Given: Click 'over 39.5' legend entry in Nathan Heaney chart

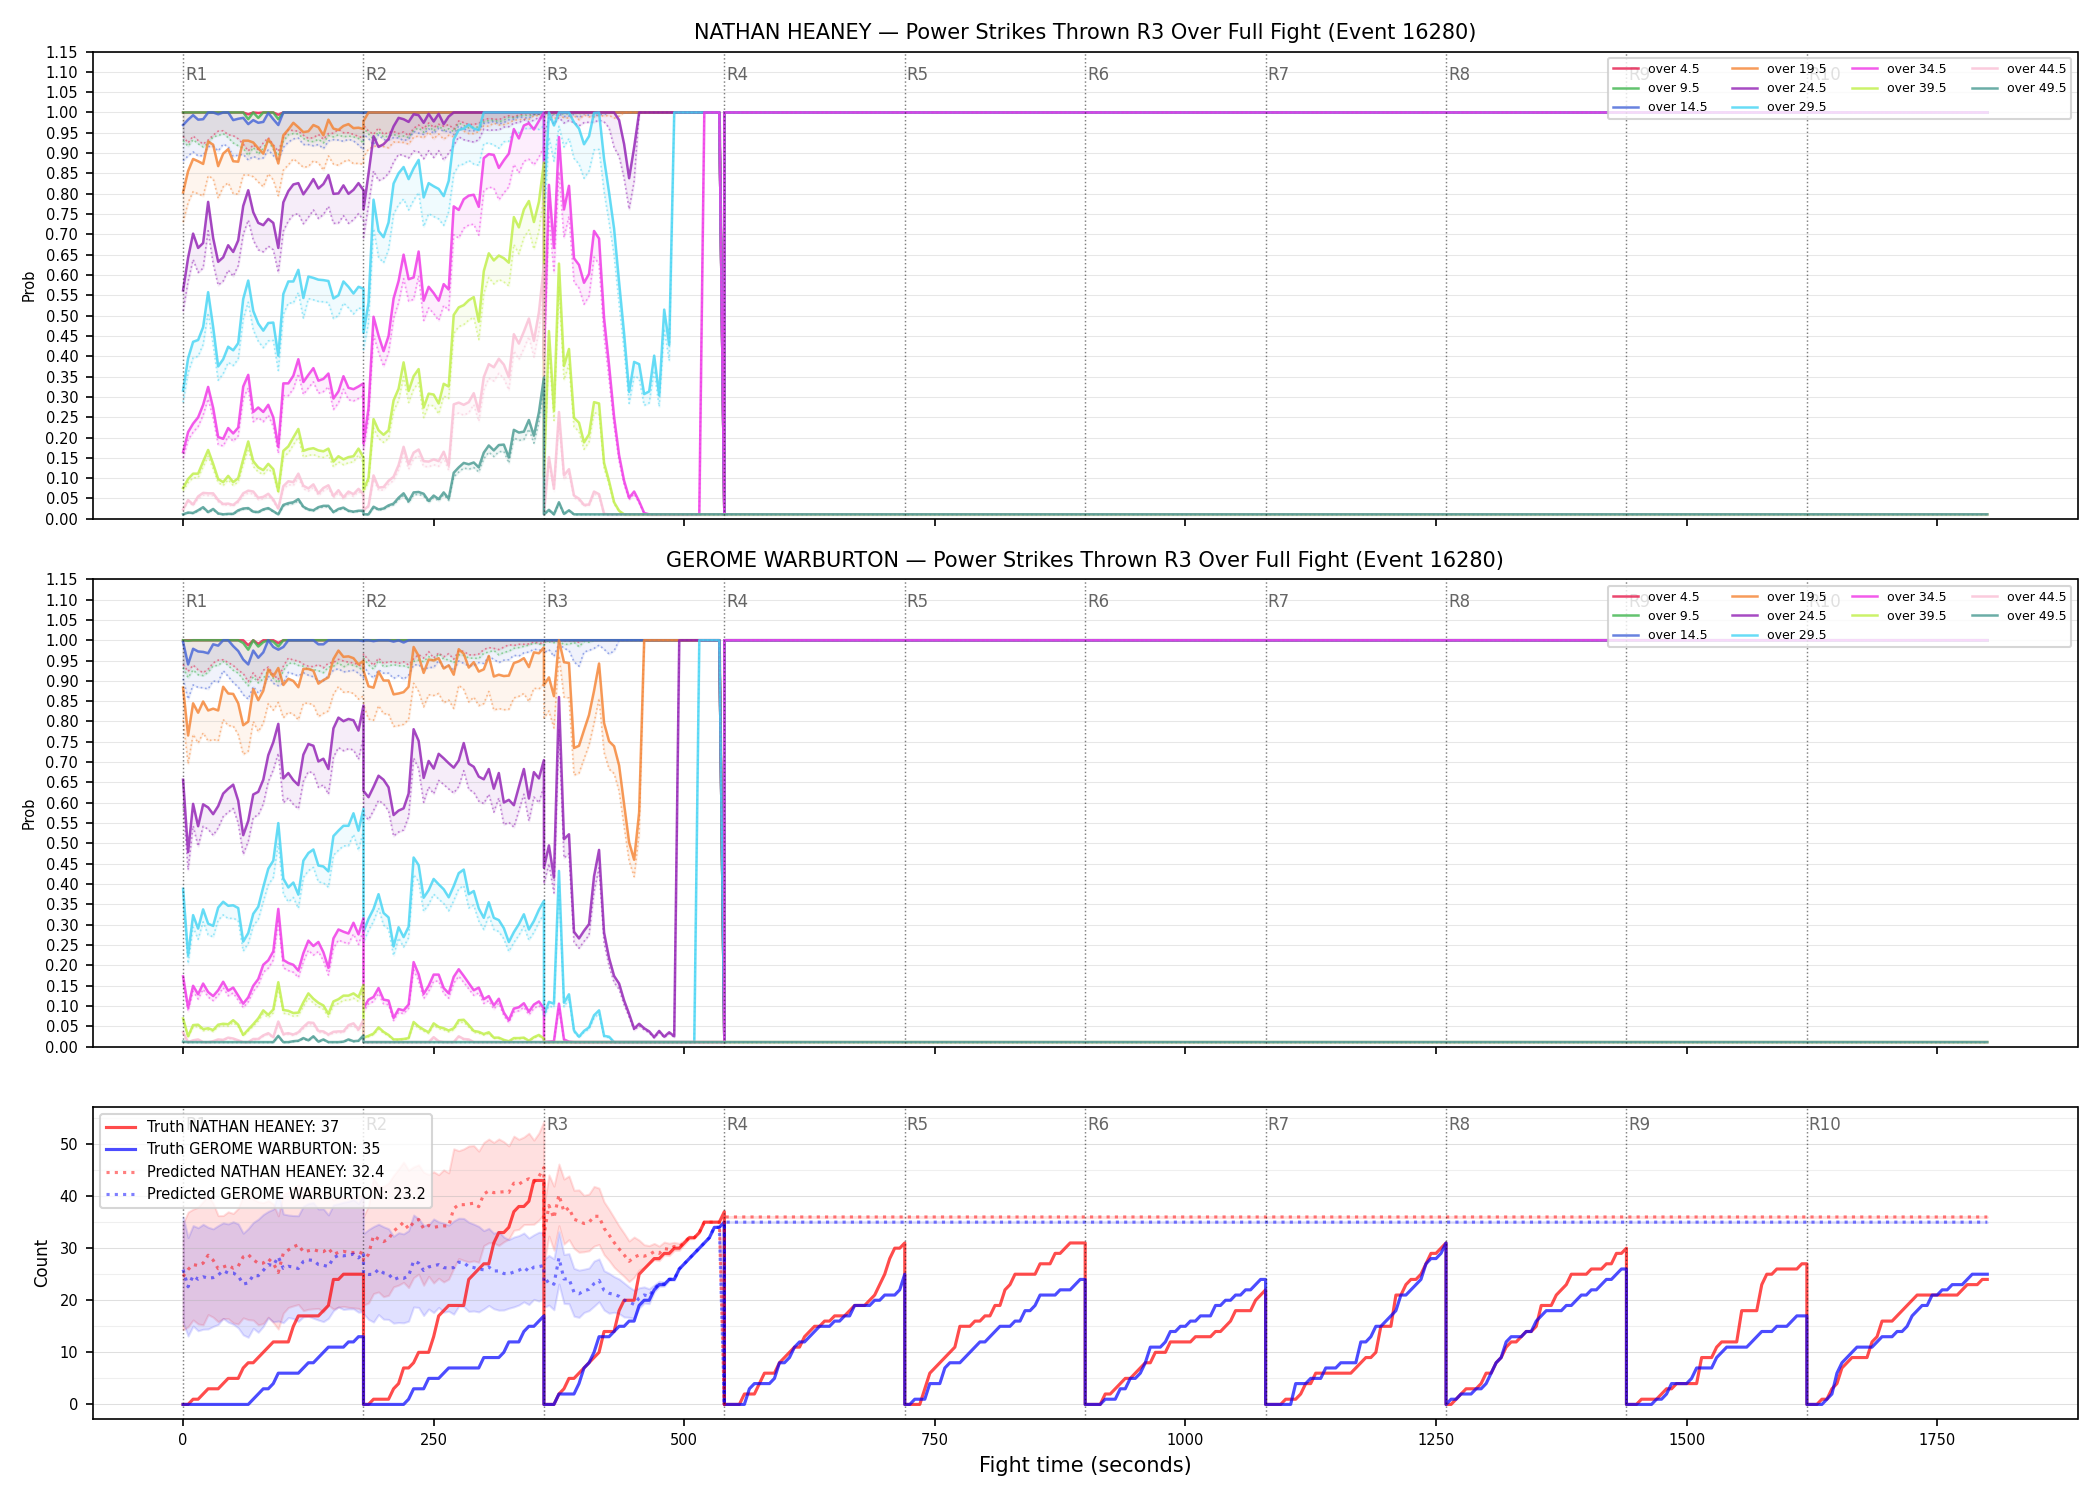Looking at the screenshot, I should pos(1899,88).
